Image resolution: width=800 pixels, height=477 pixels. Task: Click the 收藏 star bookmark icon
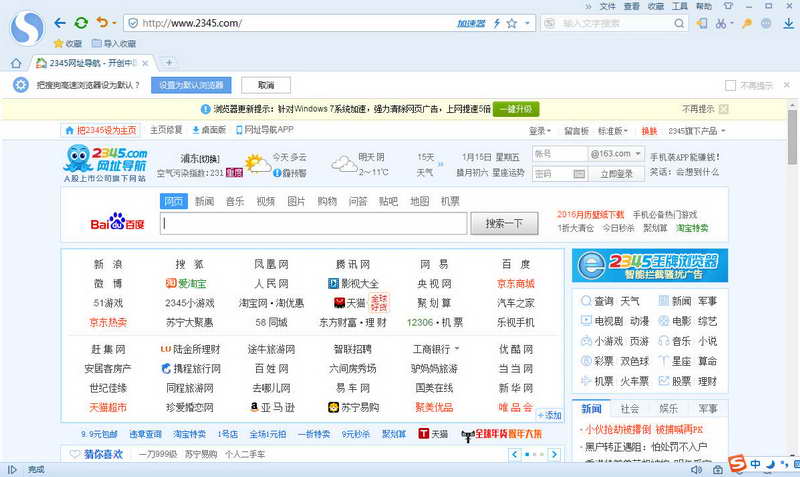tap(58, 44)
